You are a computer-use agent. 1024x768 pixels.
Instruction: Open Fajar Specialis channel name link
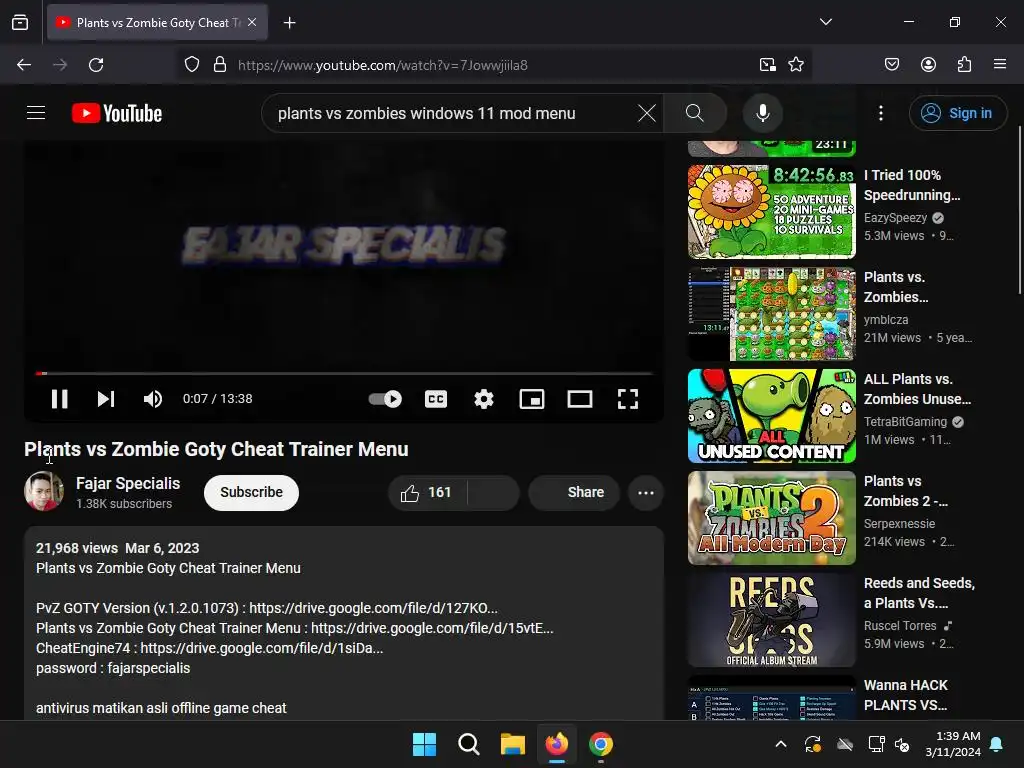(x=128, y=483)
